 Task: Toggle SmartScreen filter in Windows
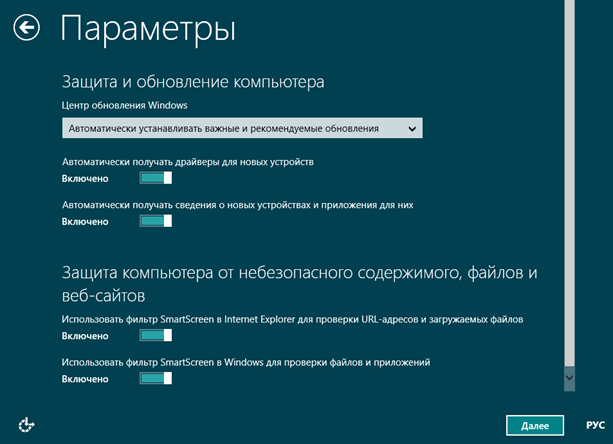pos(156,378)
